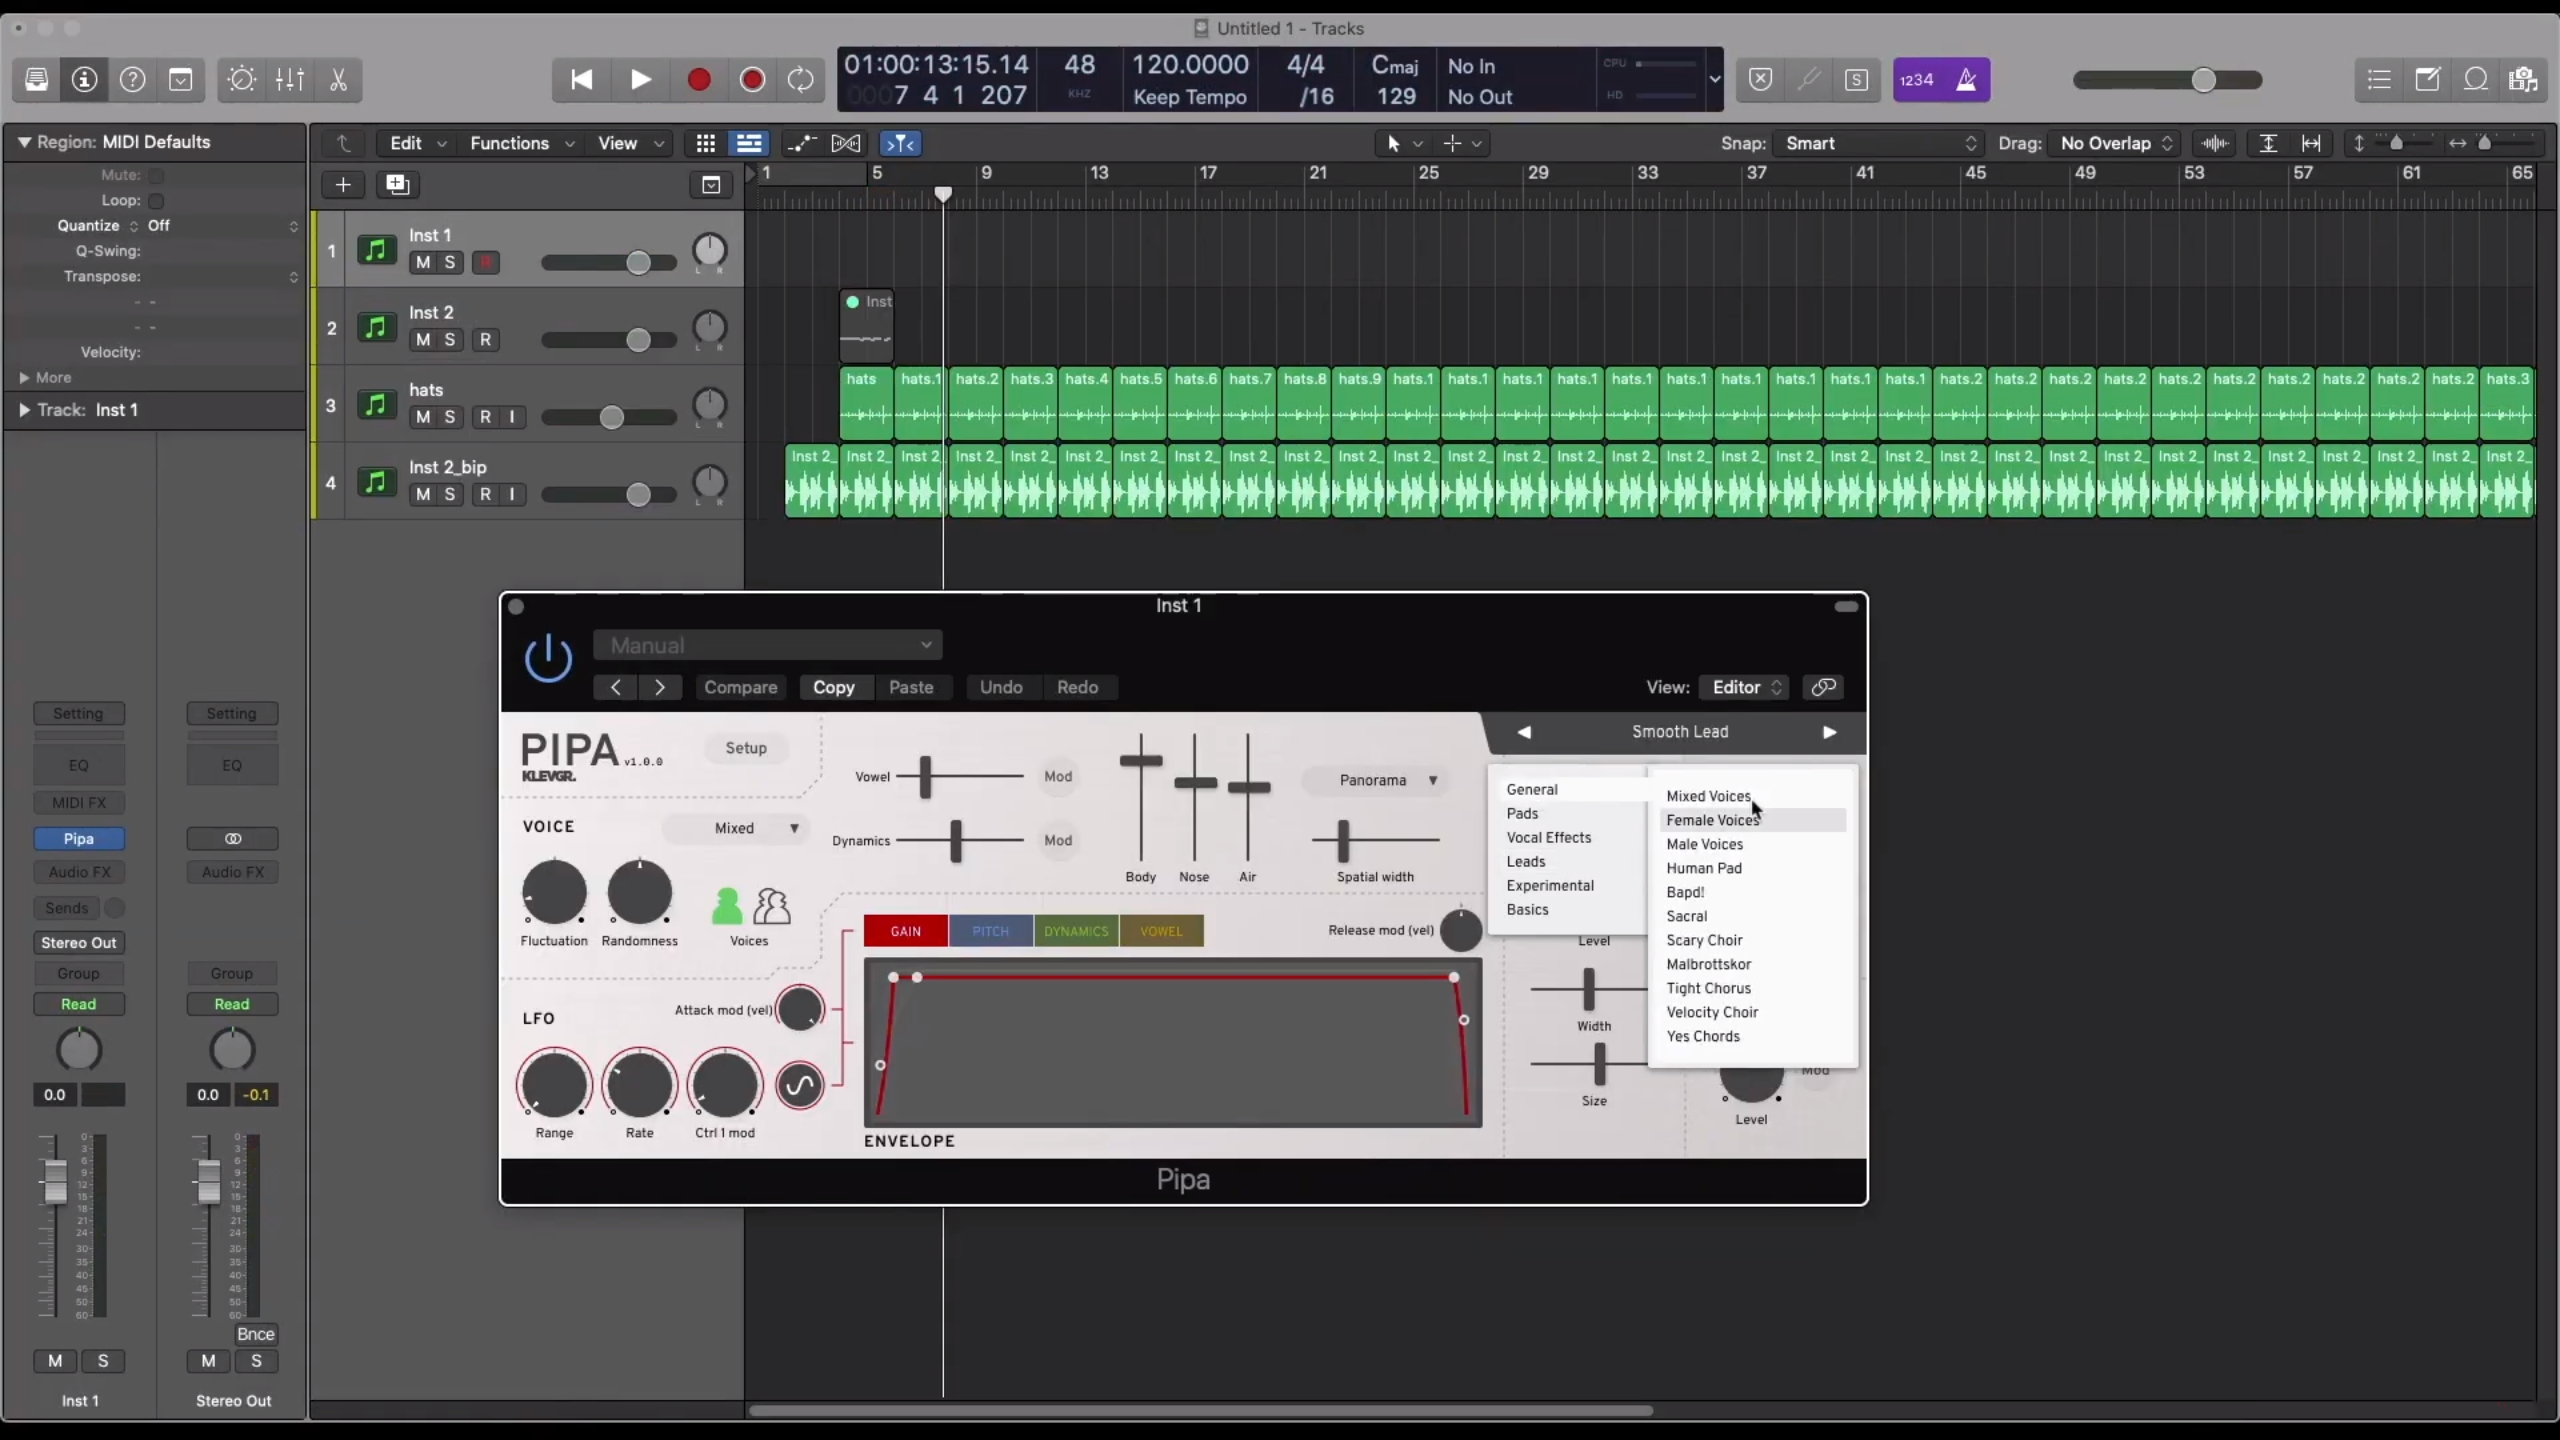
Task: Click the Read automation button on Inst 1
Action: click(x=79, y=1004)
